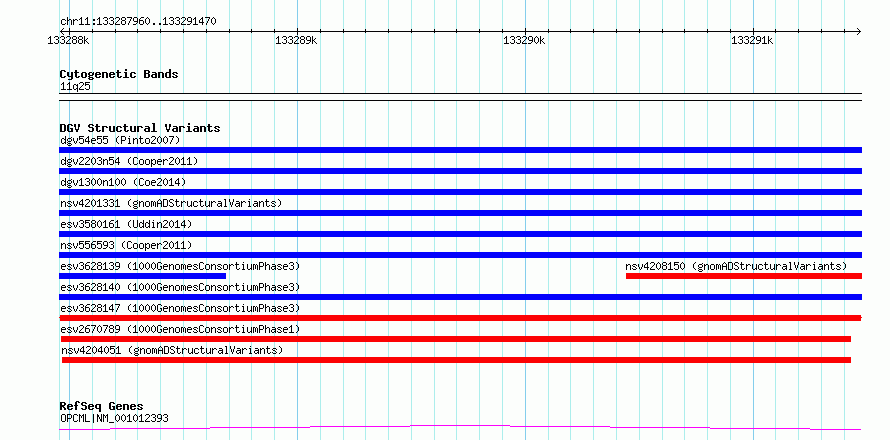Viewport: 890px width, 440px height.
Task: Click the short blue bar under esv3628139
Action: click(142, 276)
